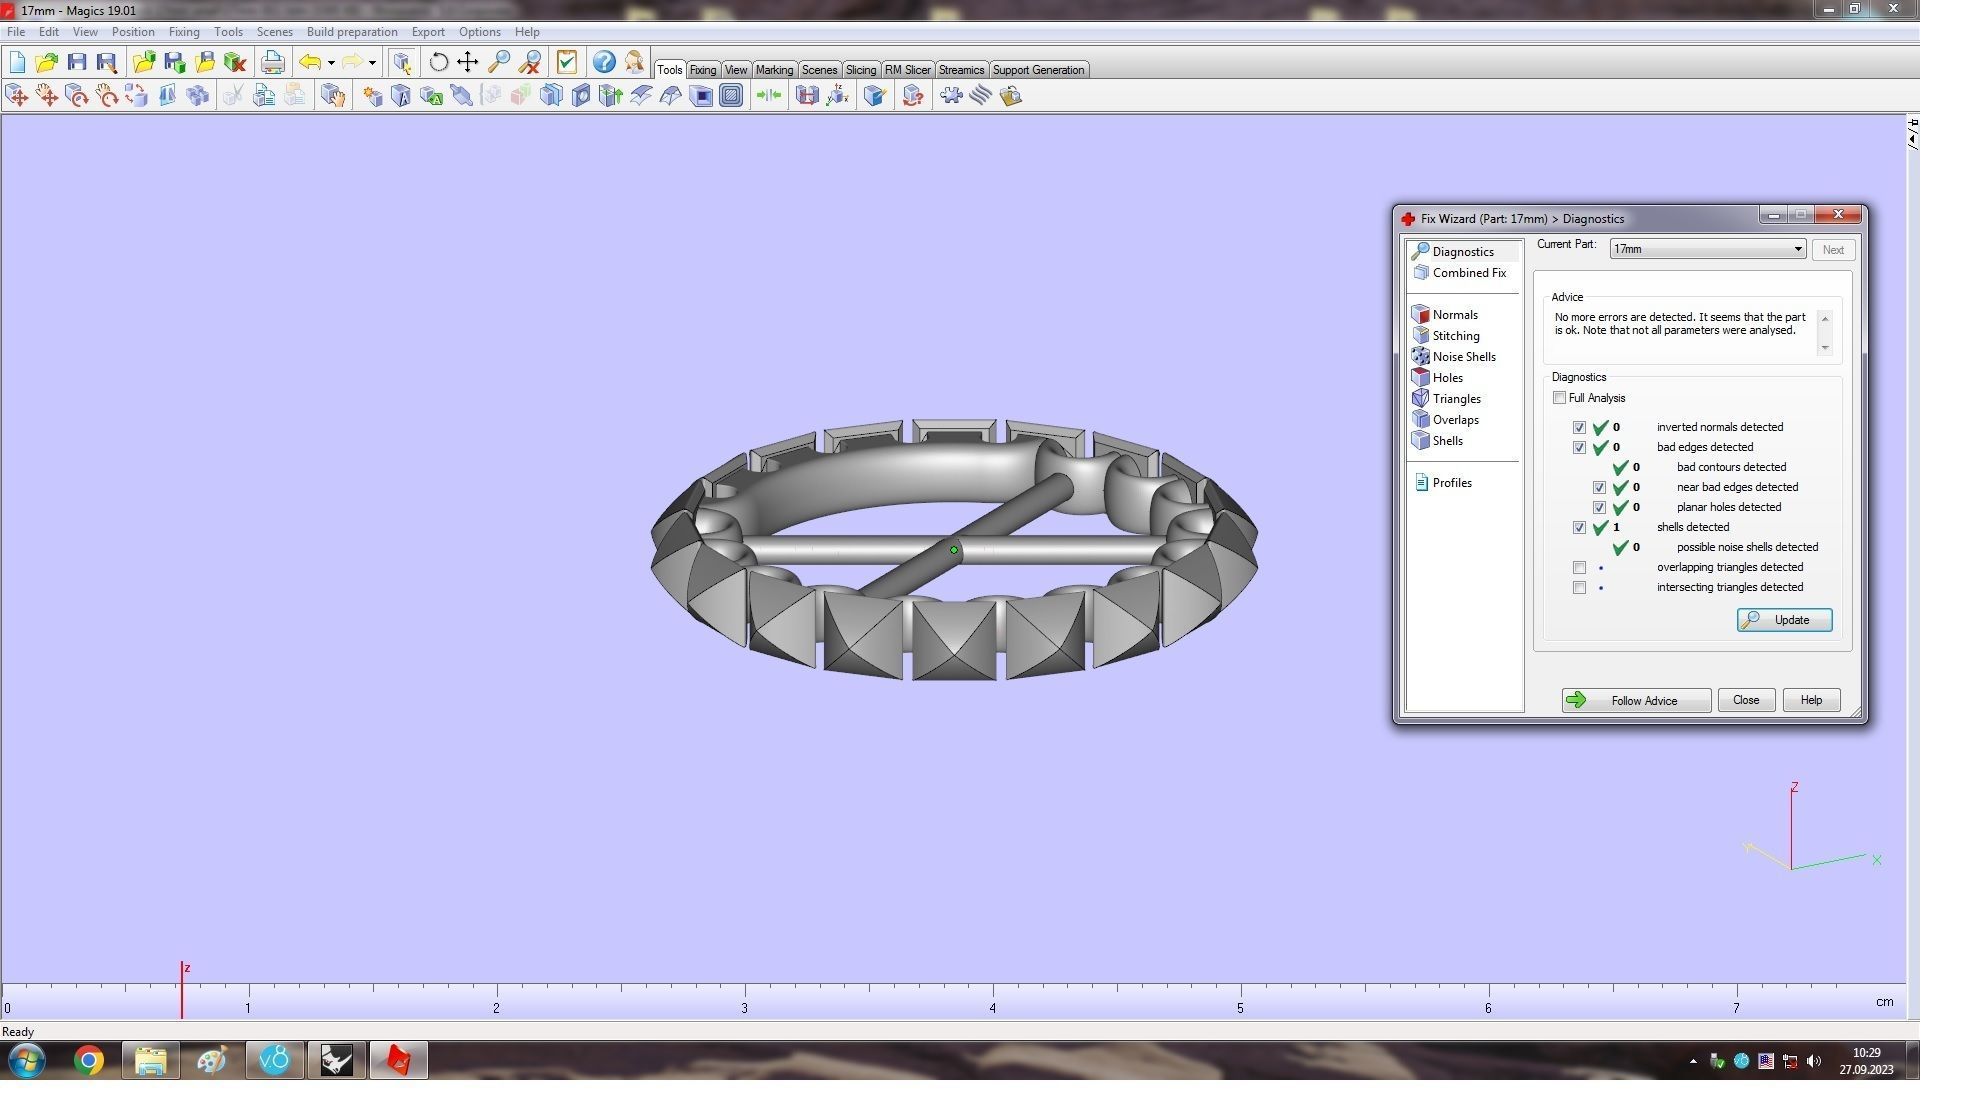
Task: Open the Current Part dropdown
Action: [1797, 249]
